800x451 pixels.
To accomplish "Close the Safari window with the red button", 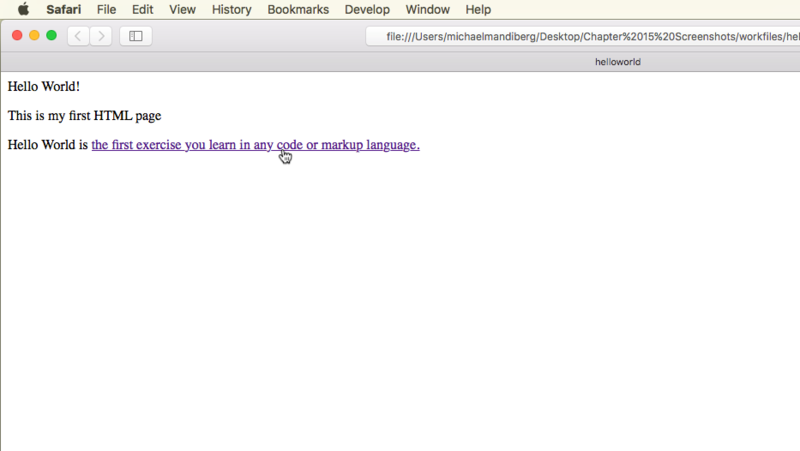I will pos(17,36).
